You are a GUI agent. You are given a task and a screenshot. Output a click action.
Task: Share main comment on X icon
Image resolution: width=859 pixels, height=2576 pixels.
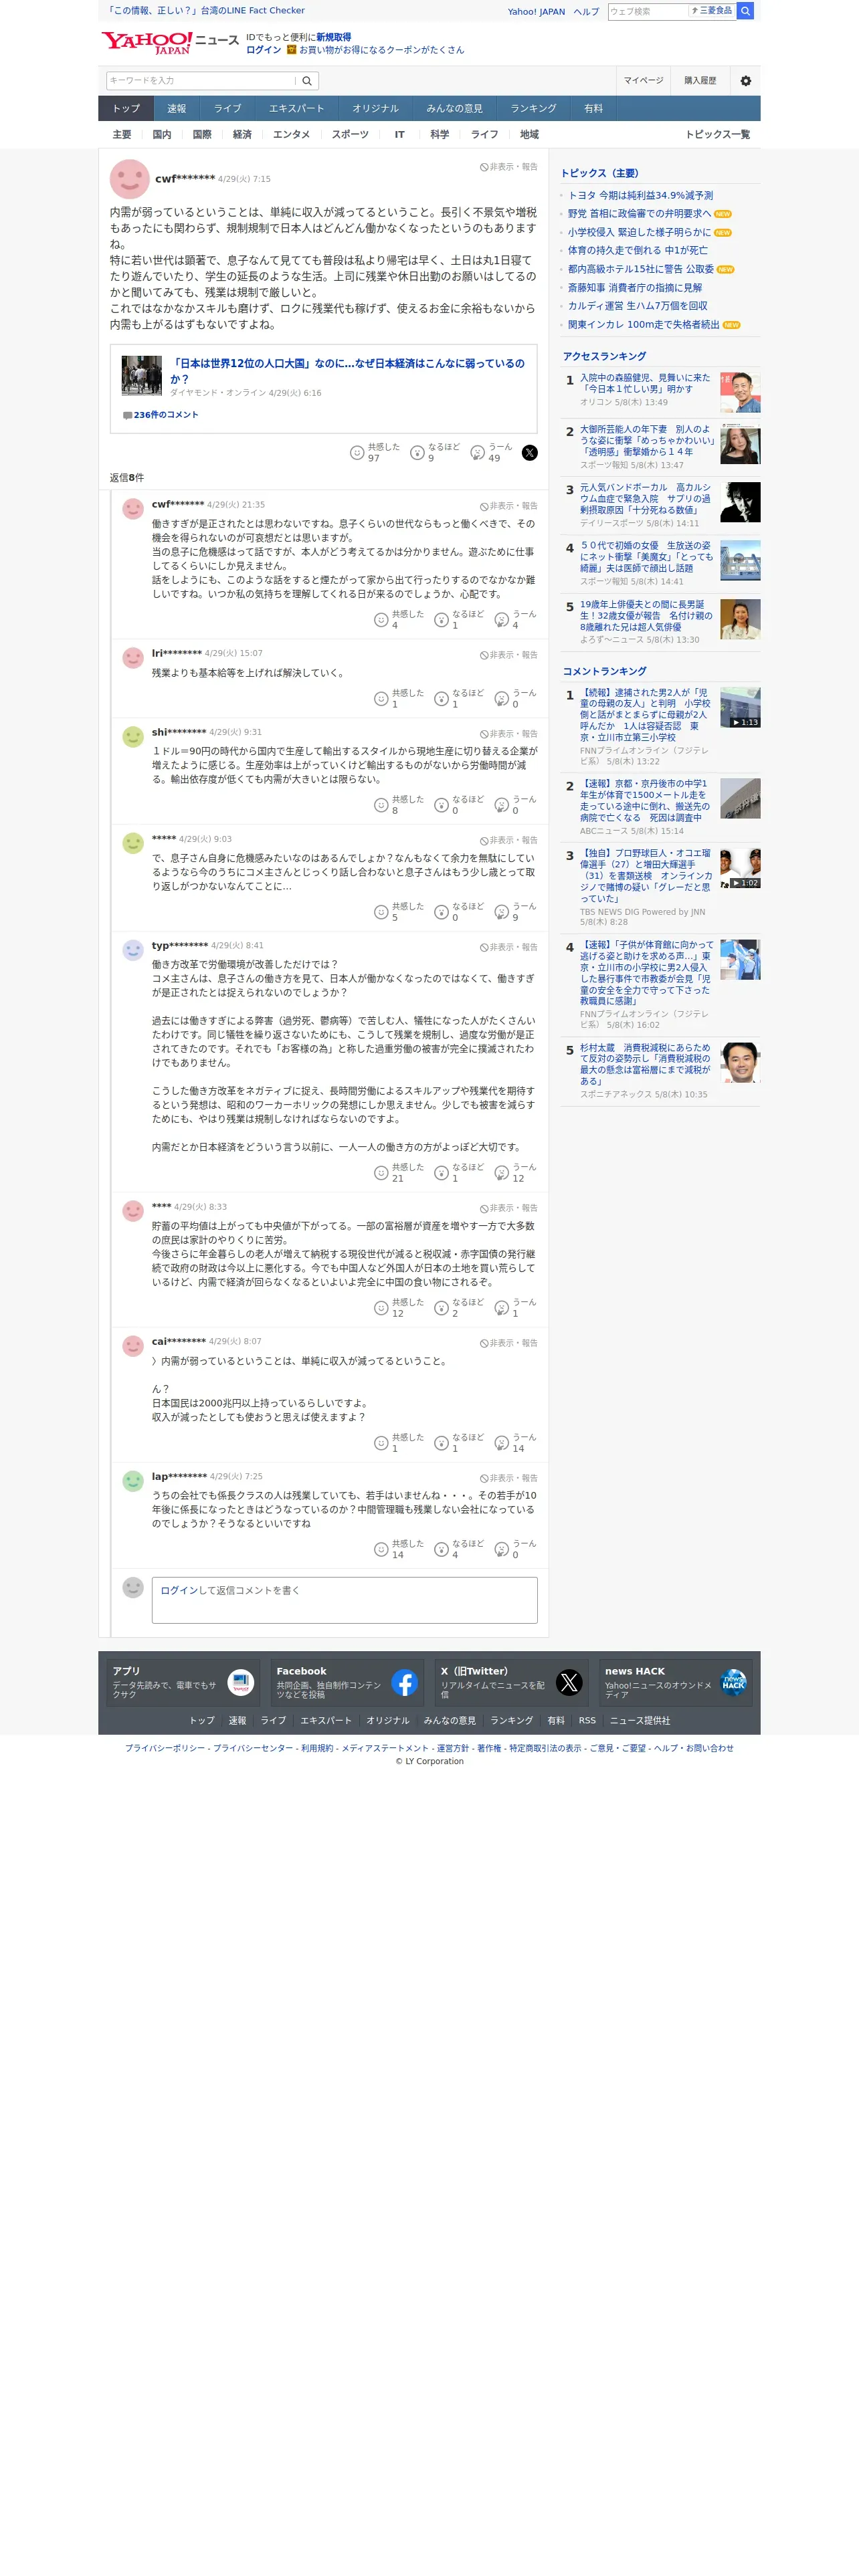coord(529,453)
